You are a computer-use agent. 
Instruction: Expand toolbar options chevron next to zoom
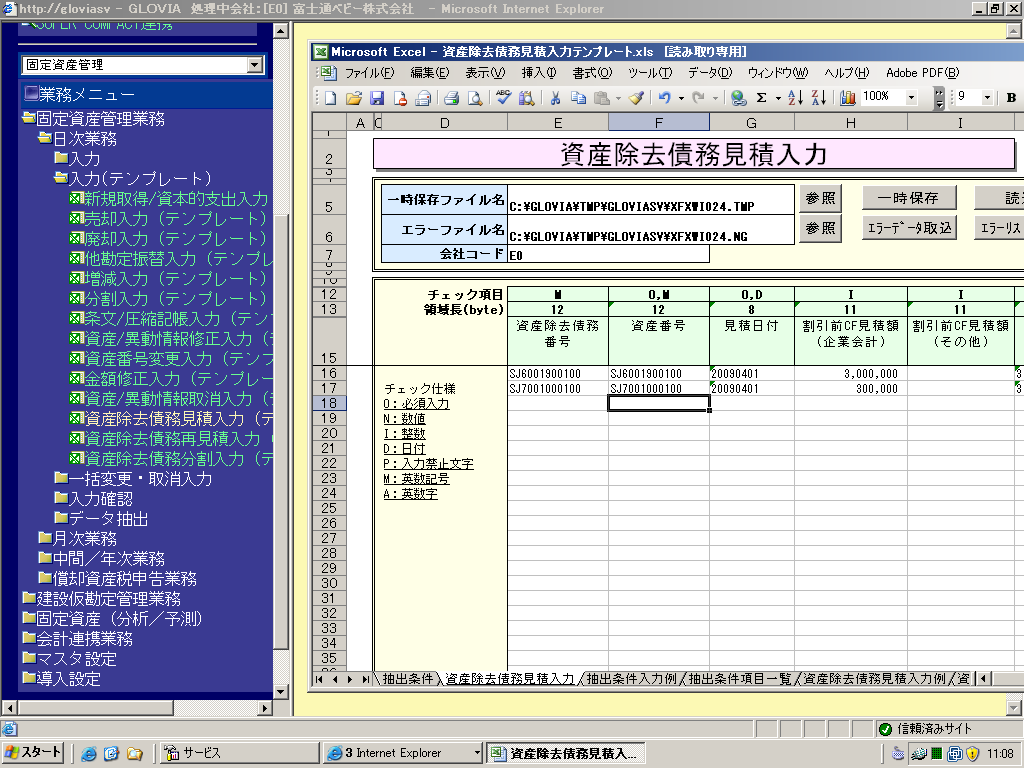click(x=938, y=98)
